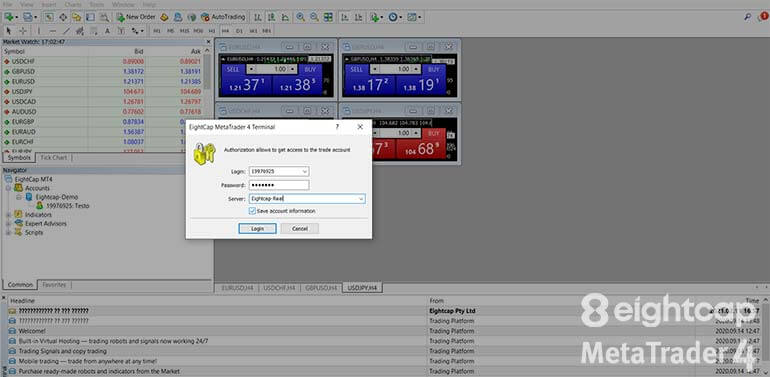The width and height of the screenshot is (770, 377).
Task: Expand the Indicators tree node
Action: tap(8, 215)
